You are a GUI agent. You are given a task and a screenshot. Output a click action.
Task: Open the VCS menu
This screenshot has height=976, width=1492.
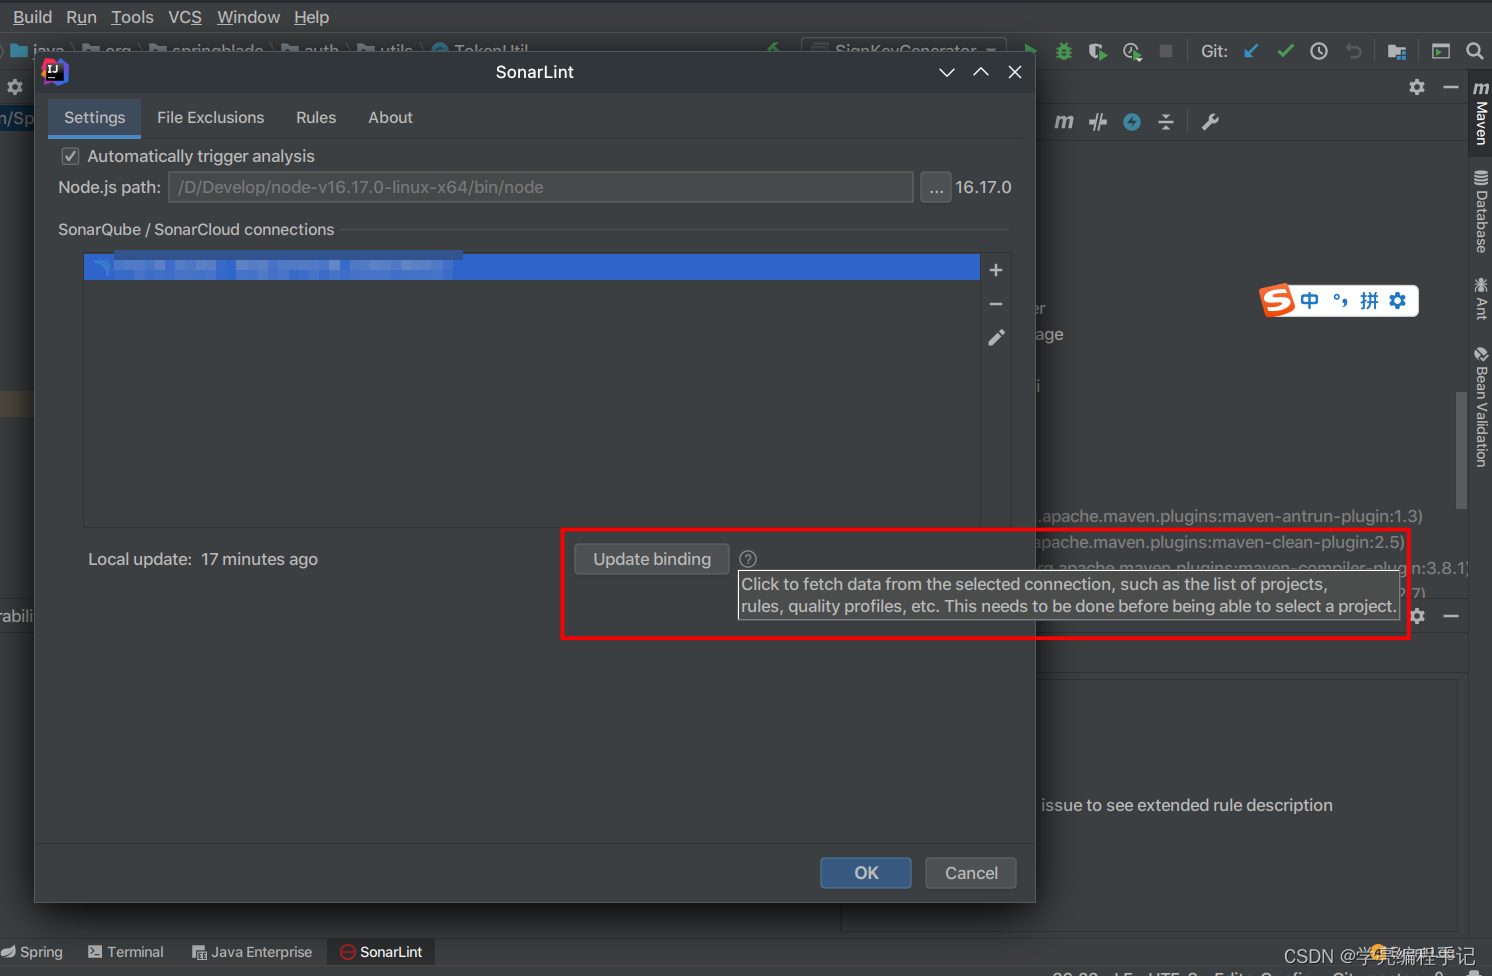click(x=185, y=17)
